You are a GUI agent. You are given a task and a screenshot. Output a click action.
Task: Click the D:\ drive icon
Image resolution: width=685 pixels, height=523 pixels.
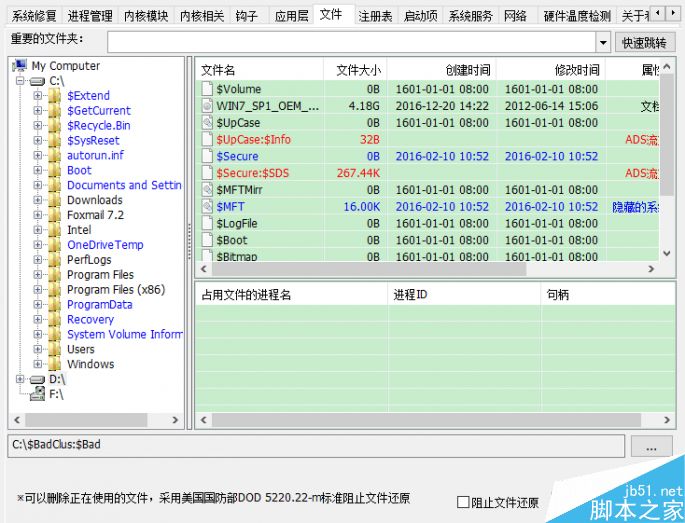coord(37,380)
